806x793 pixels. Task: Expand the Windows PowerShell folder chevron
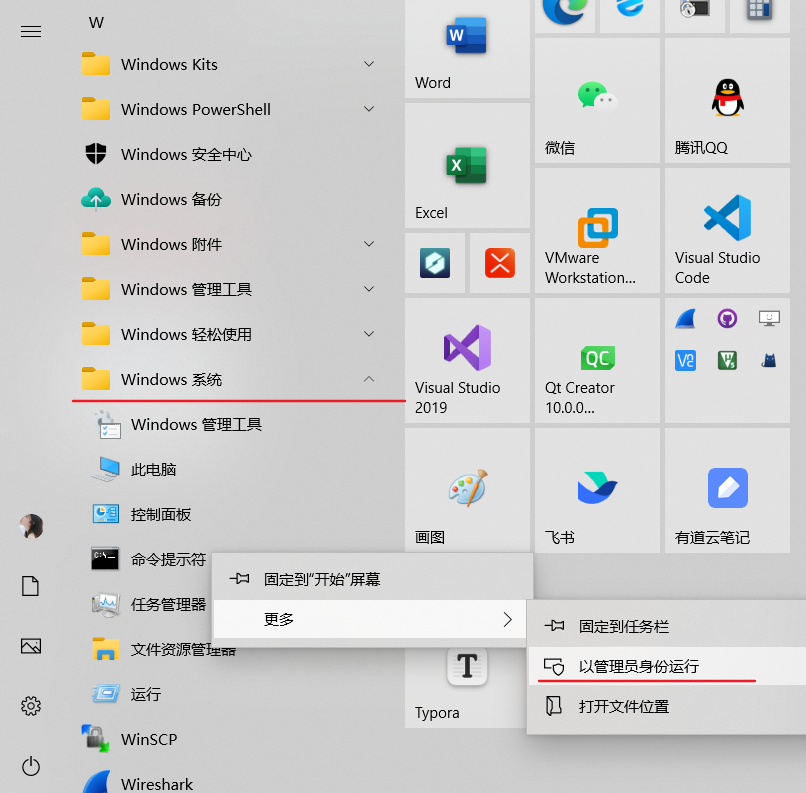[369, 109]
